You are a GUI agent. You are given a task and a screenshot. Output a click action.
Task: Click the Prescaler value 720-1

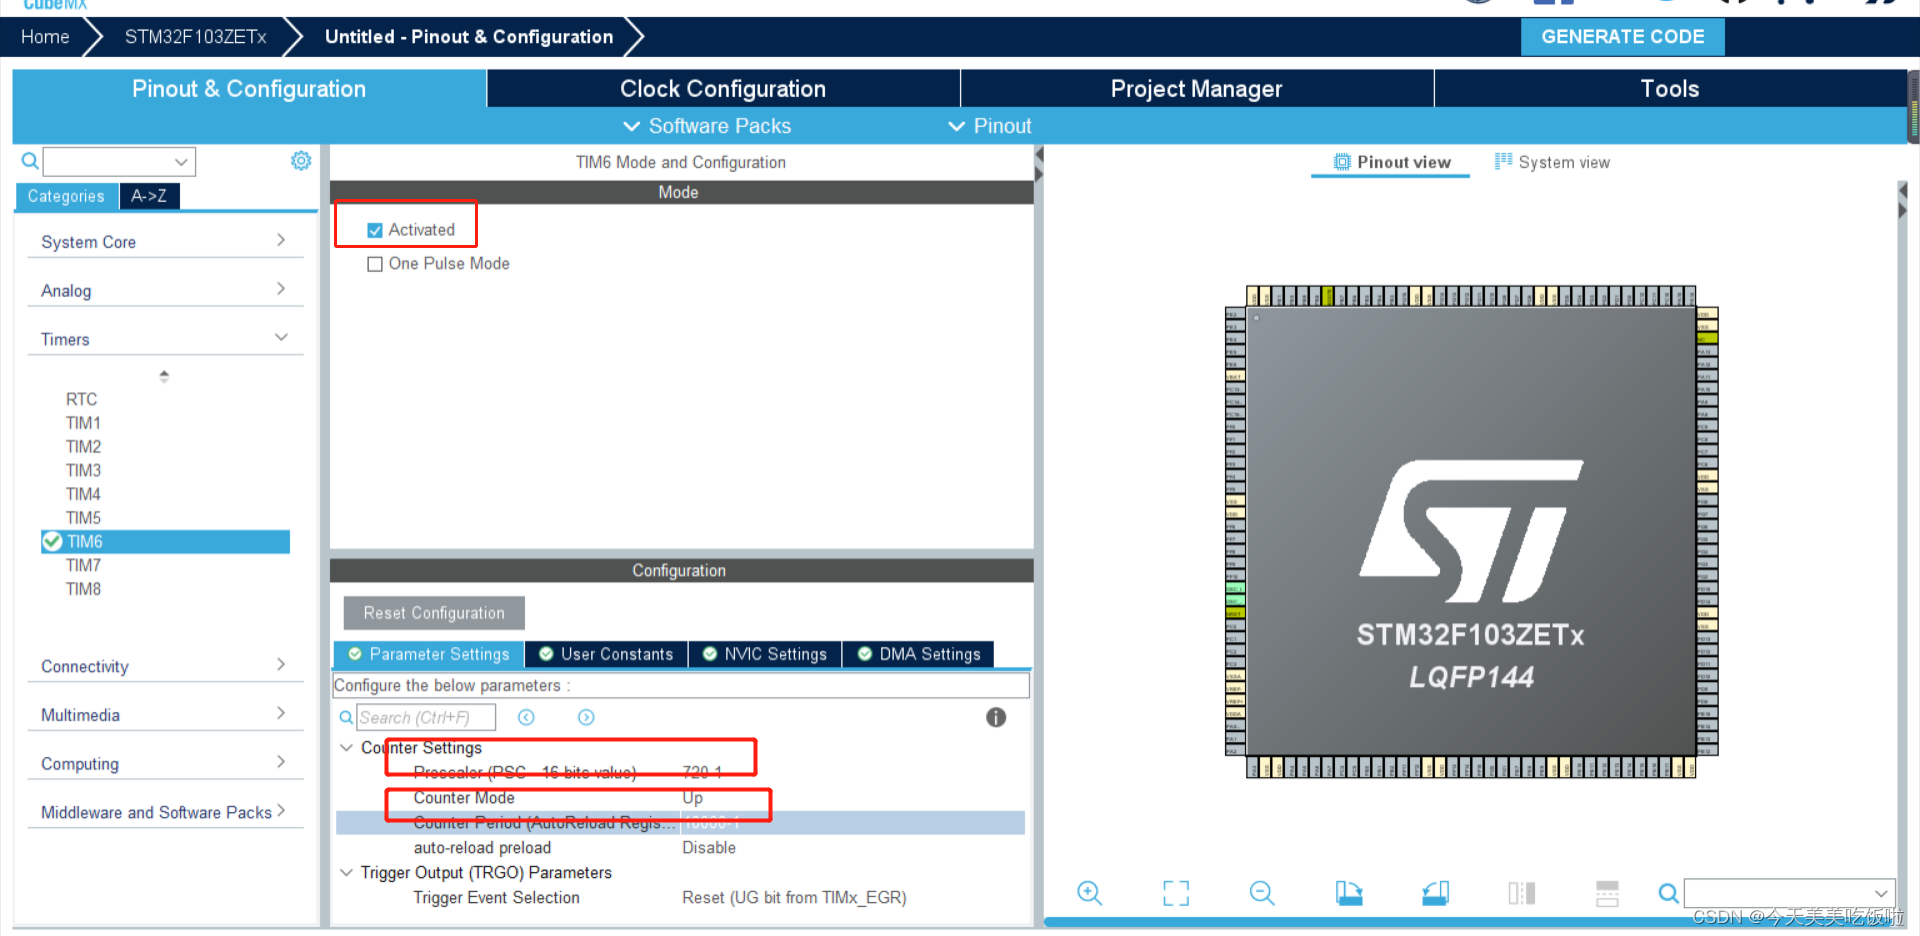(x=702, y=772)
